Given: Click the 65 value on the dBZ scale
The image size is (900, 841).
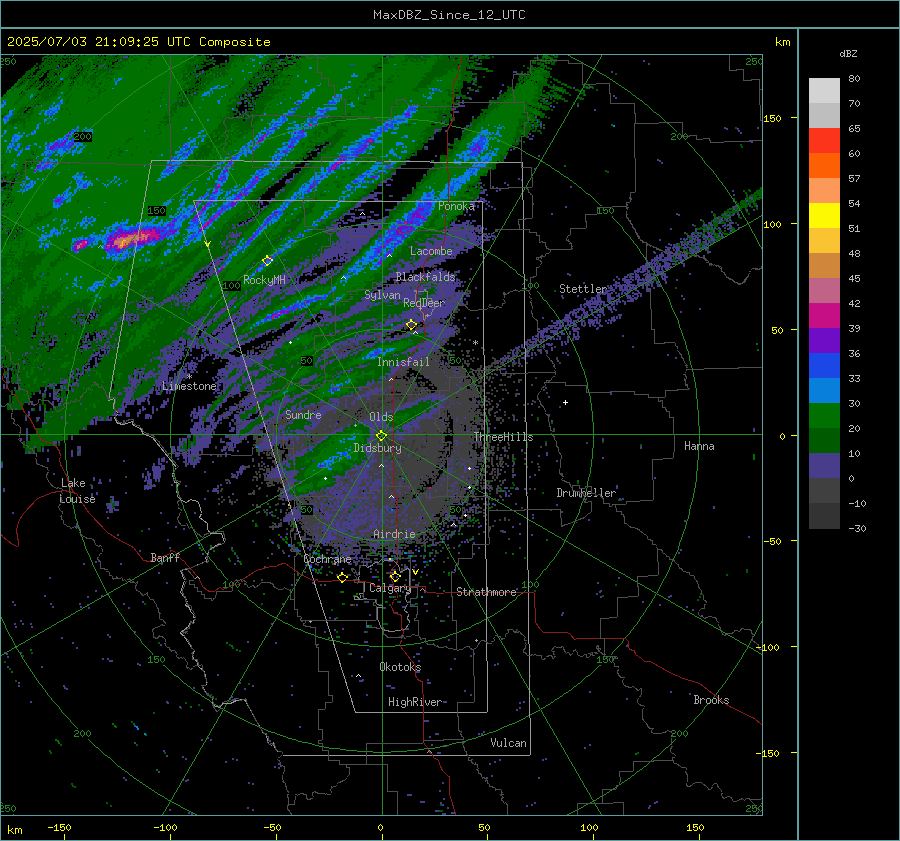Looking at the screenshot, I should point(854,129).
